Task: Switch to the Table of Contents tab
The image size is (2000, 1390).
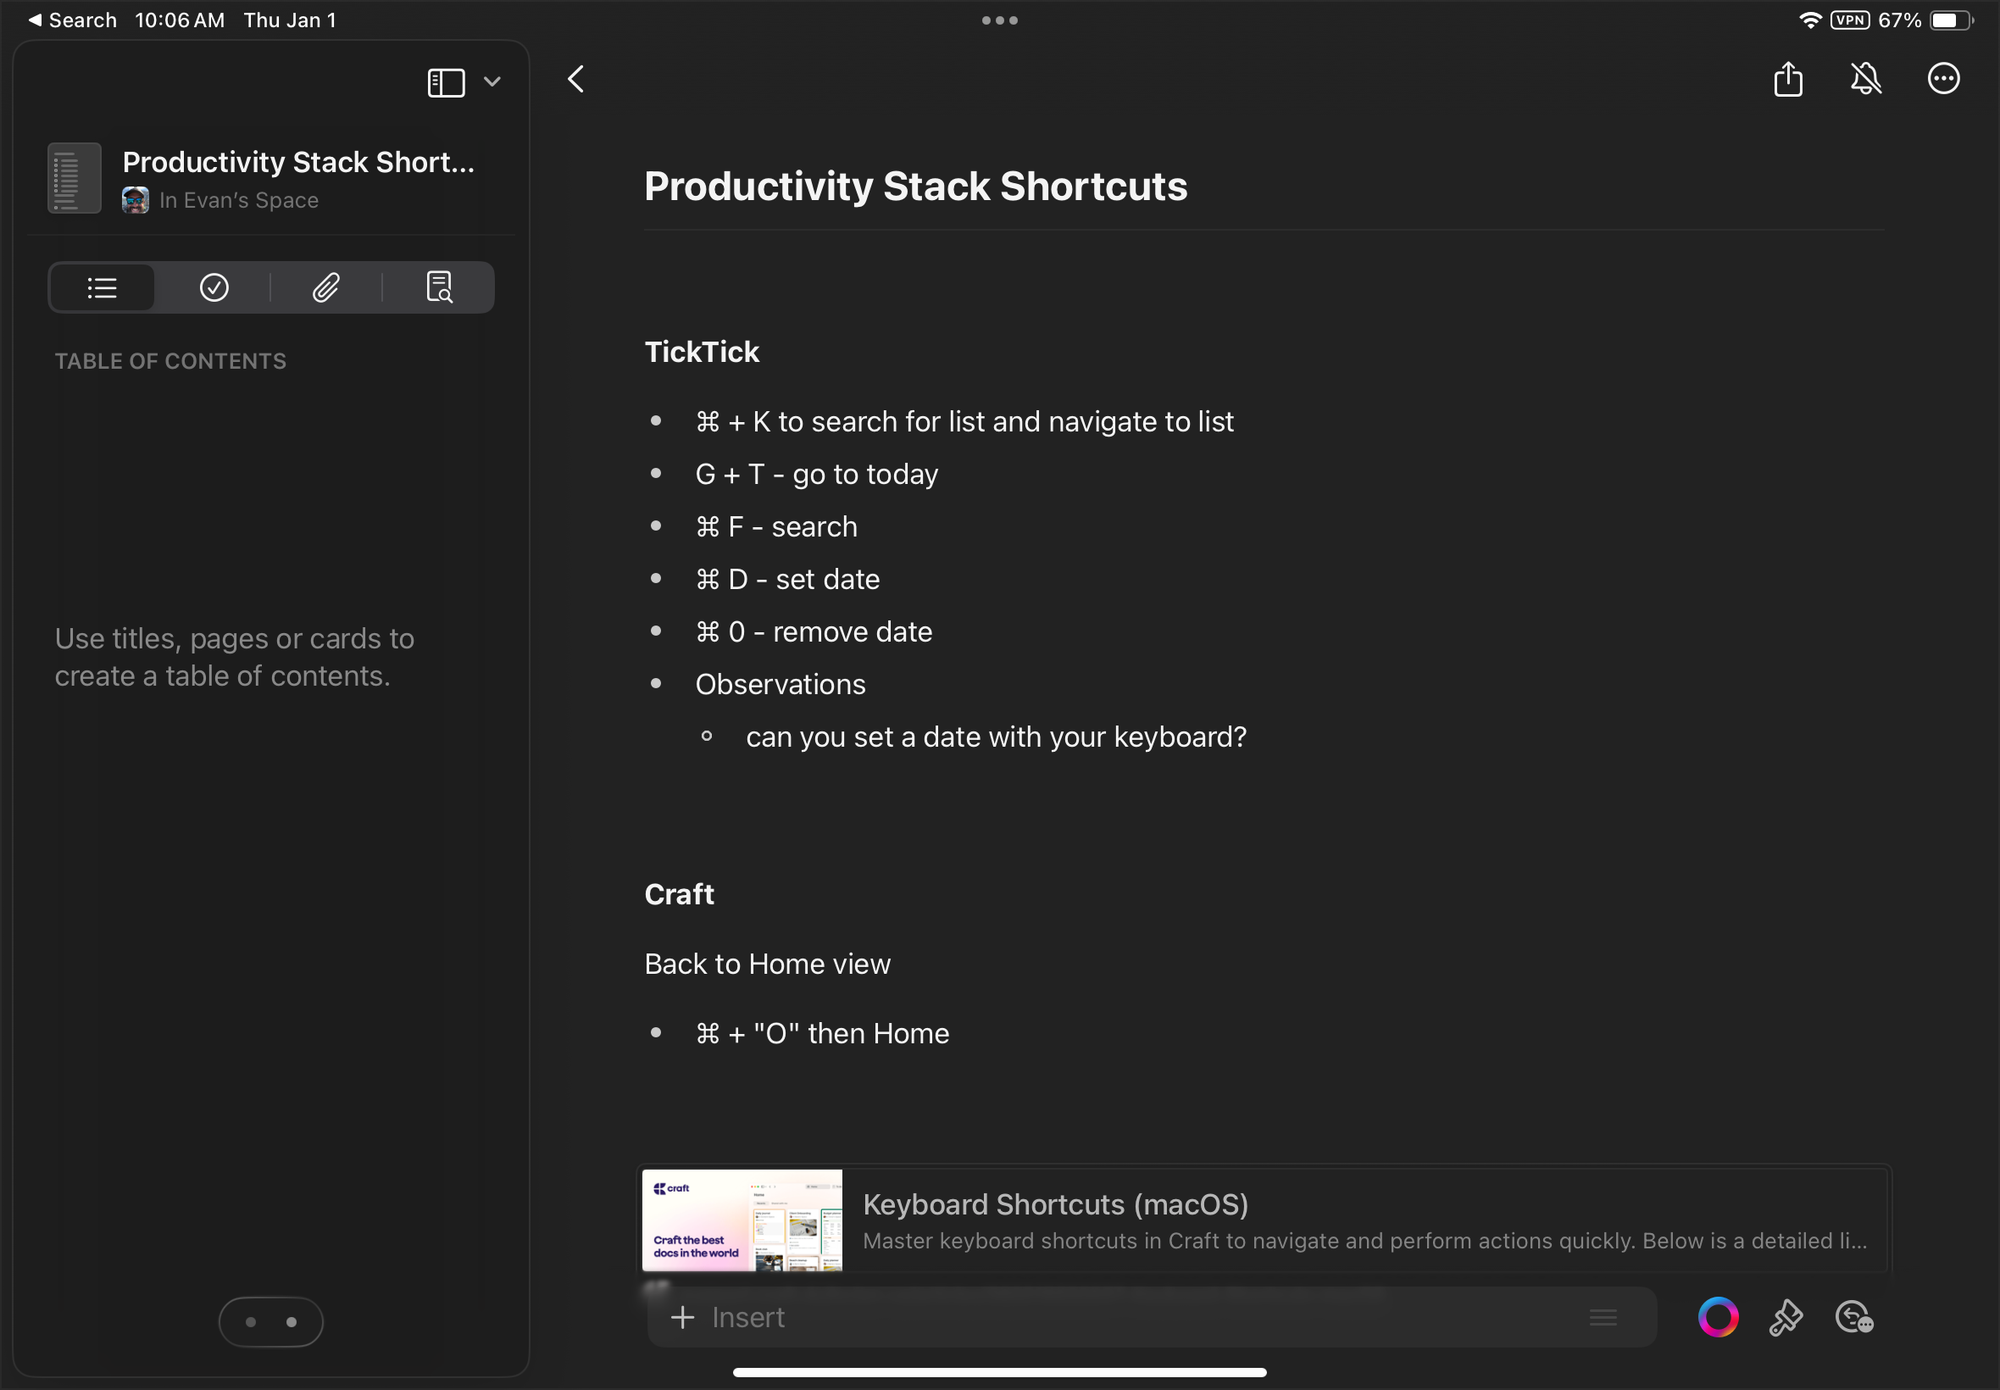Action: (102, 288)
